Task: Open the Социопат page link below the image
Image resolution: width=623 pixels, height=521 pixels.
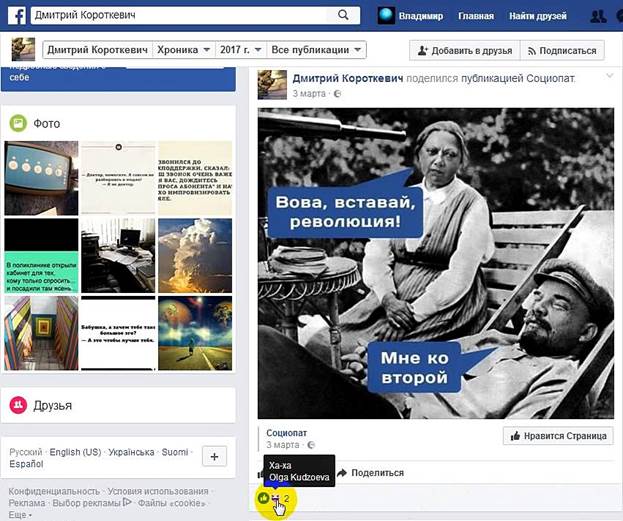Action: point(286,433)
